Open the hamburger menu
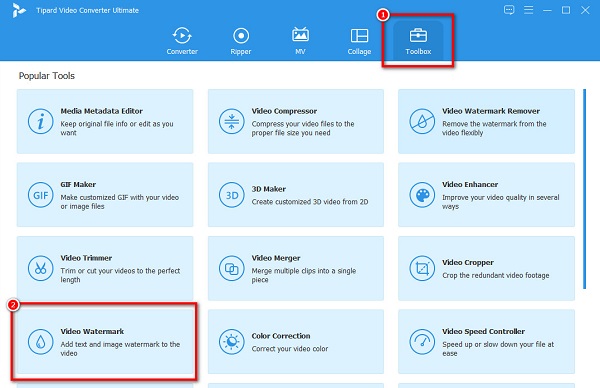600x388 pixels. coord(528,10)
